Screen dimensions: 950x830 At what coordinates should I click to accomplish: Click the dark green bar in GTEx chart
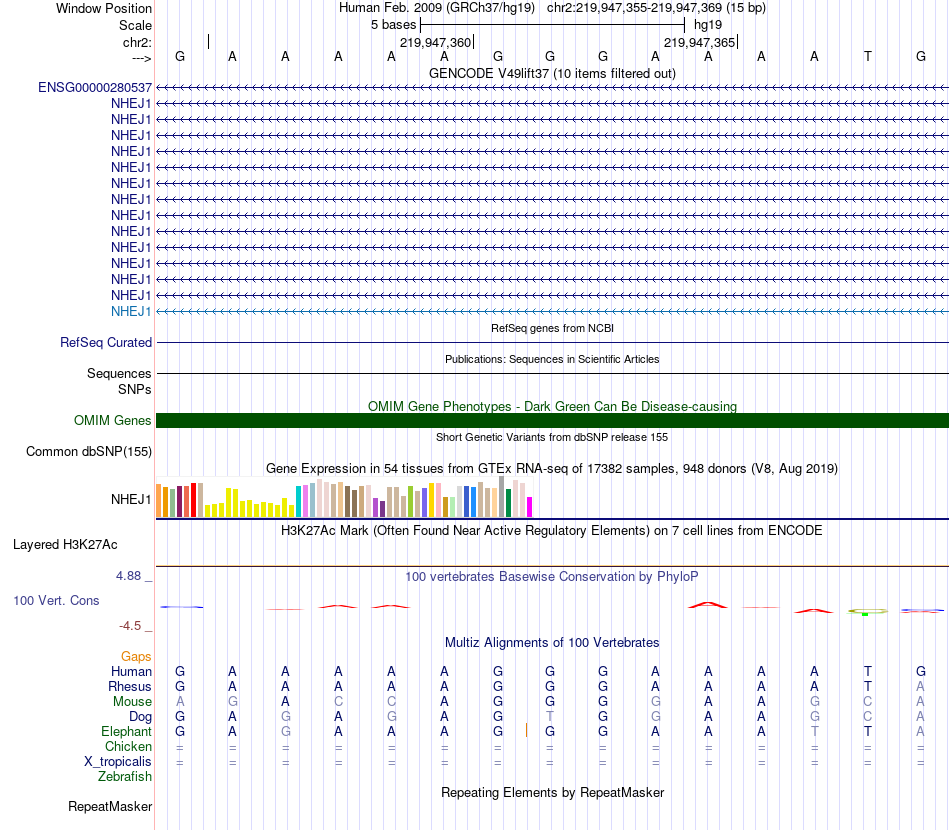click(x=509, y=503)
